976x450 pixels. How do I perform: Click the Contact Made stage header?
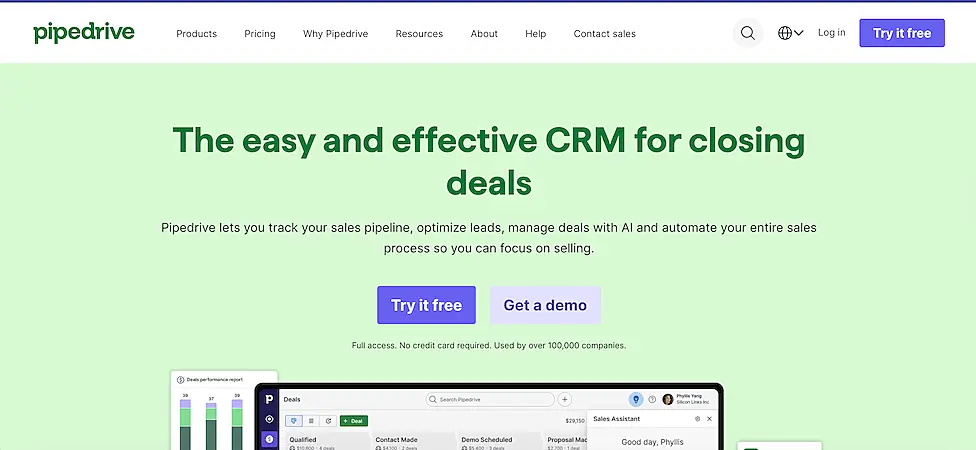click(396, 439)
